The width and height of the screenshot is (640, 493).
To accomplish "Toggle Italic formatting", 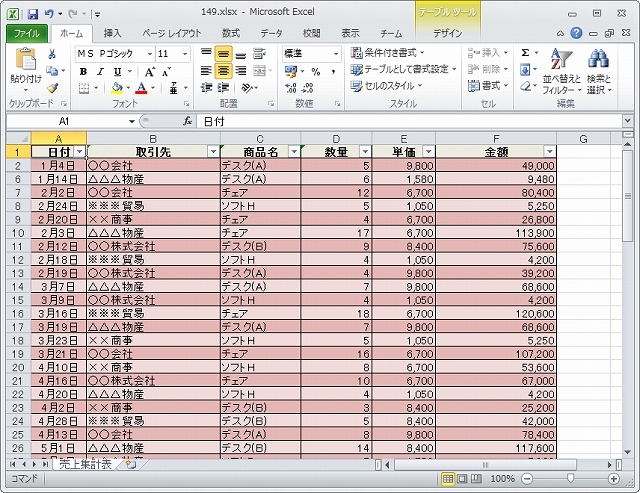I will pyautogui.click(x=101, y=71).
